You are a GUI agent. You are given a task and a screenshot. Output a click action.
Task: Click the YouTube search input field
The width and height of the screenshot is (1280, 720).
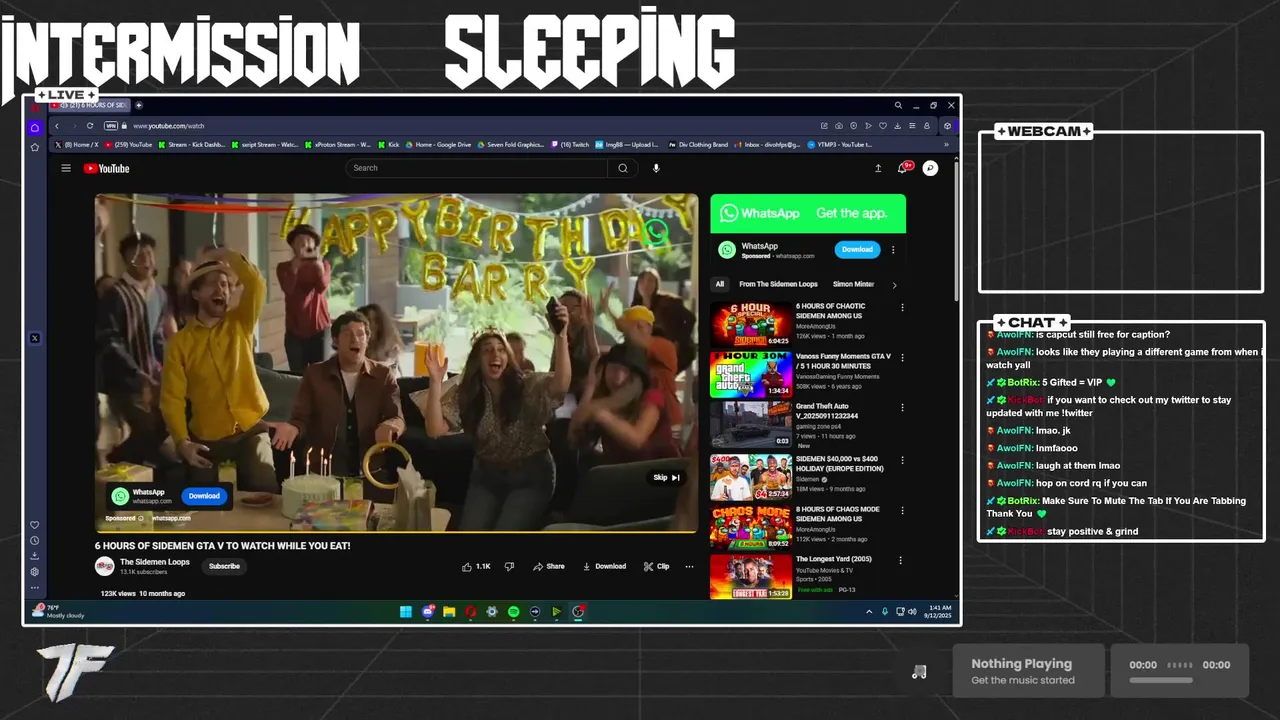477,168
